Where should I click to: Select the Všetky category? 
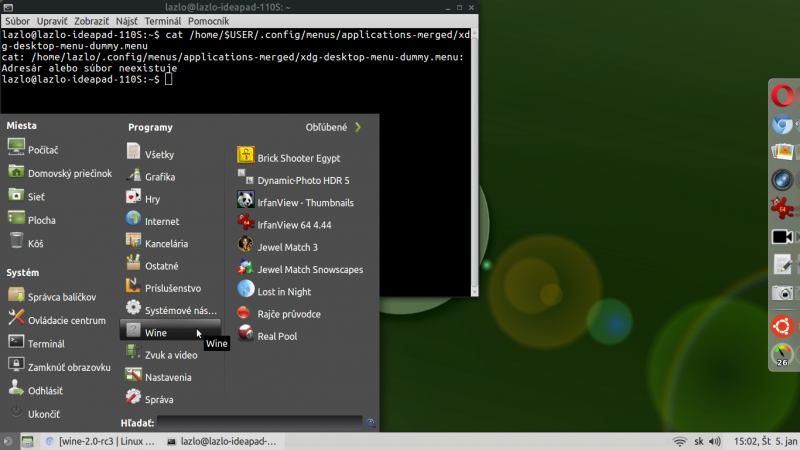[x=170, y=154]
